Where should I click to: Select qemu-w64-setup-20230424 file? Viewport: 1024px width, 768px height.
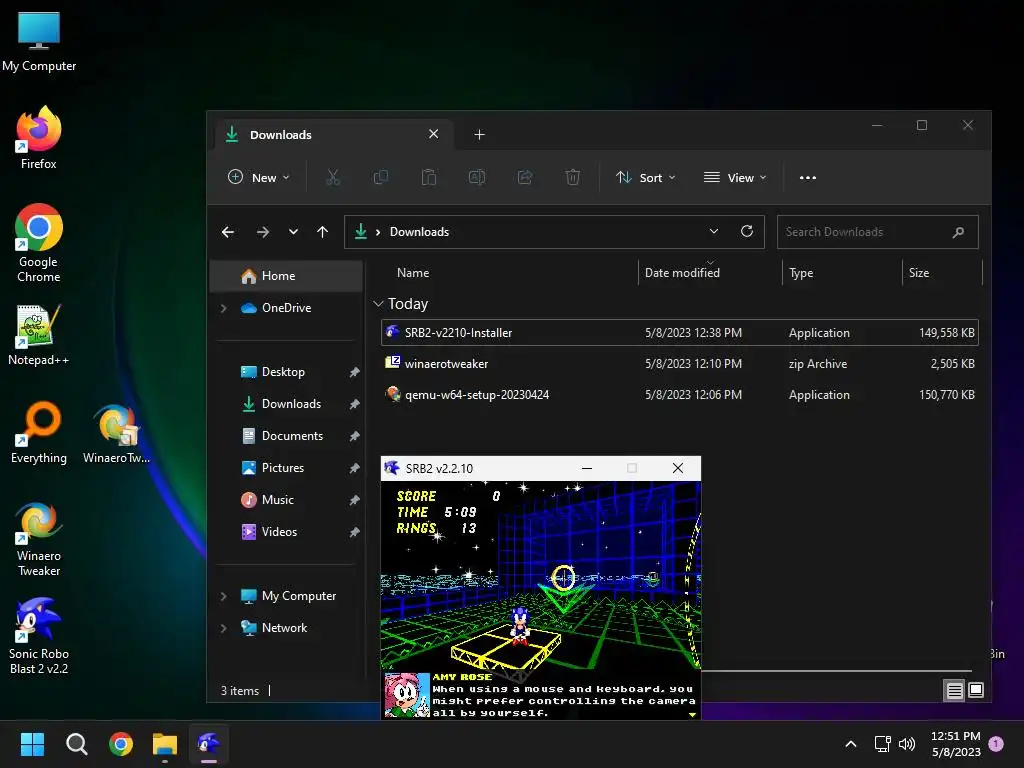tap(680, 394)
